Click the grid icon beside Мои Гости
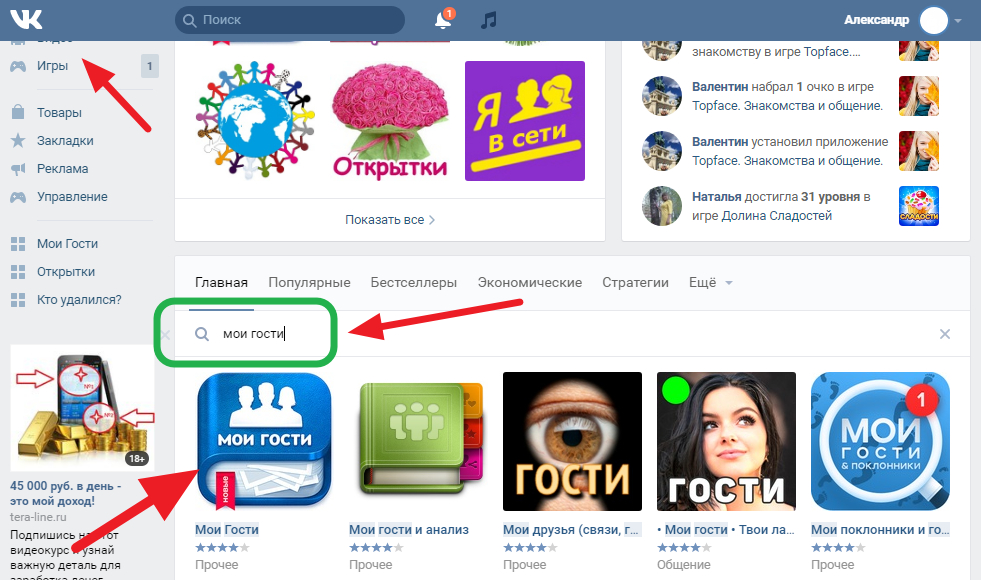 pyautogui.click(x=18, y=244)
